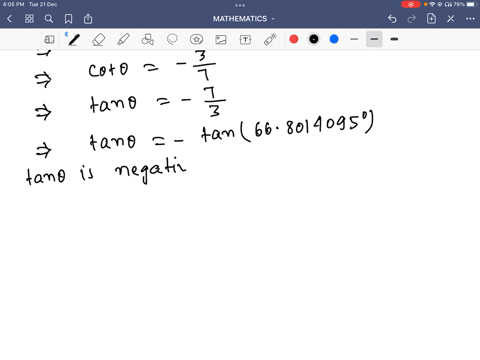The width and height of the screenshot is (480, 360).
Task: Choose the red pen color
Action: pyautogui.click(x=294, y=39)
